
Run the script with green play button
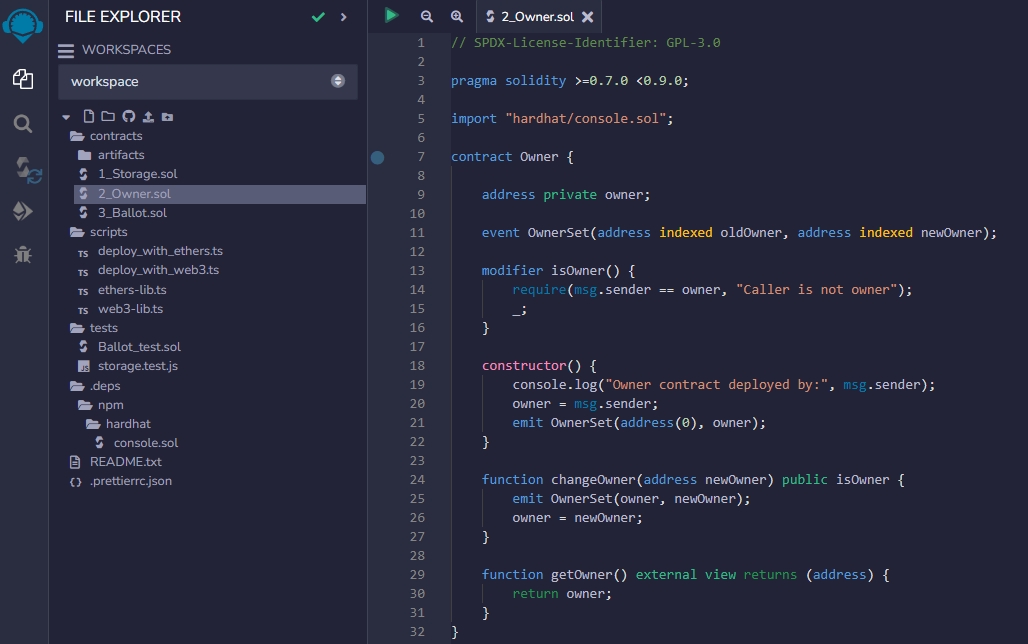point(392,16)
